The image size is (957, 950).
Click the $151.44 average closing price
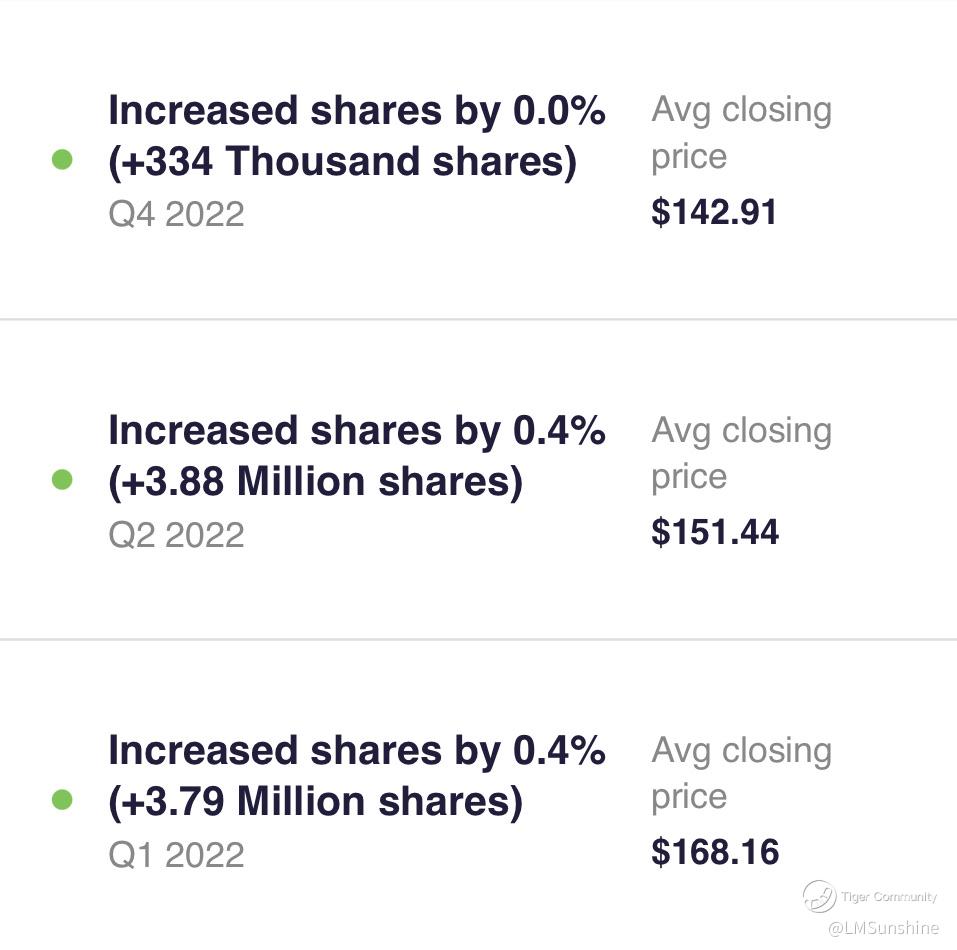pos(714,532)
